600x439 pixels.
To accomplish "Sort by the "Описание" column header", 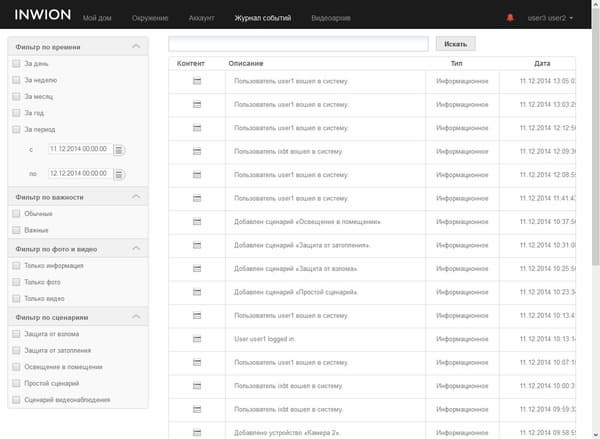I will [246, 64].
